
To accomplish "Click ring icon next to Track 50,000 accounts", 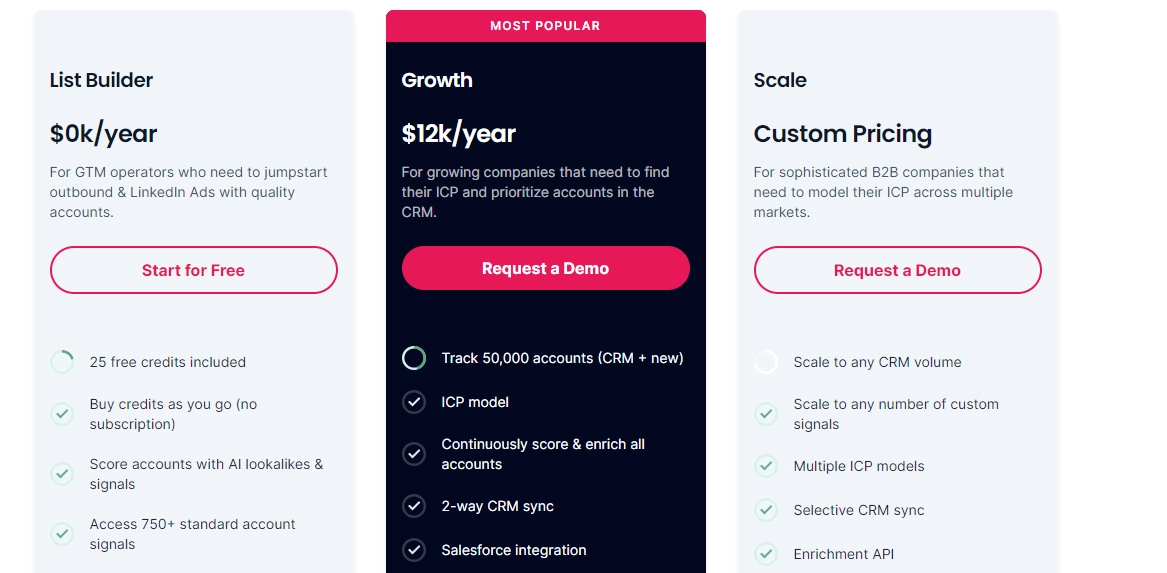I will [414, 359].
